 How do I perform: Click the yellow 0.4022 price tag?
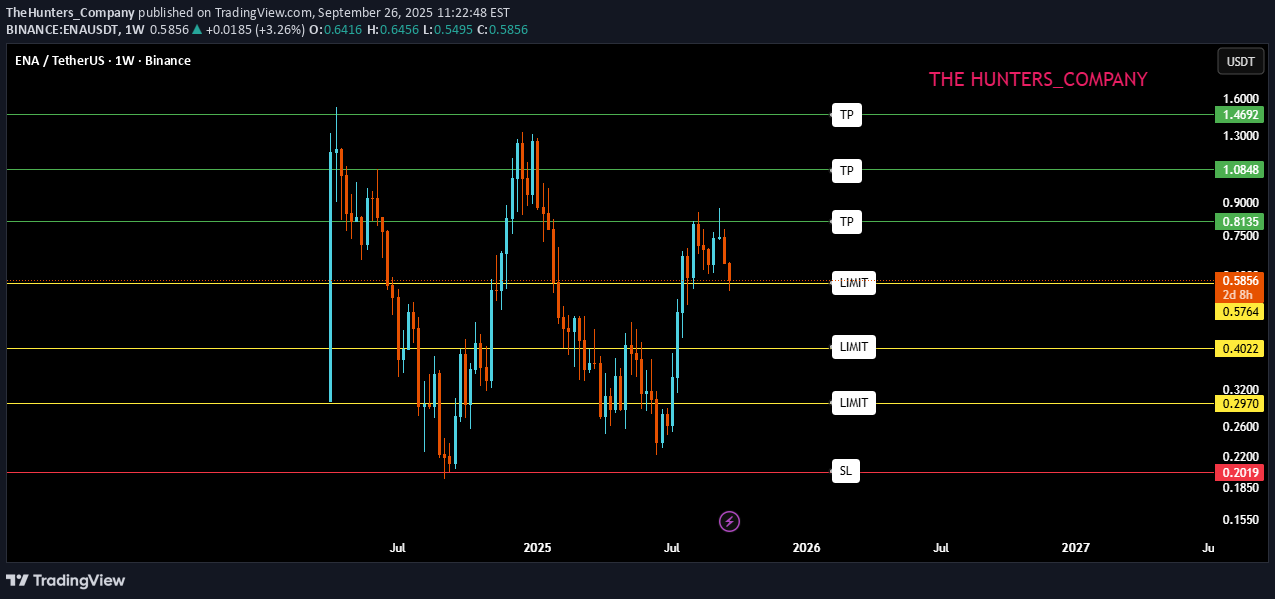point(1240,349)
